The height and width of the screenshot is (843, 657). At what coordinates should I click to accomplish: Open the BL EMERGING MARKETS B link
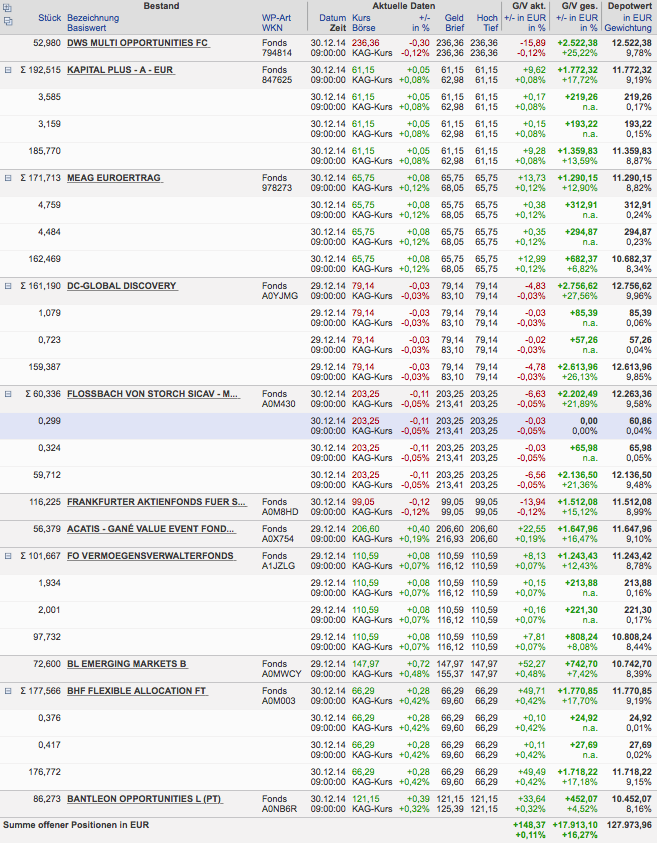(x=127, y=664)
